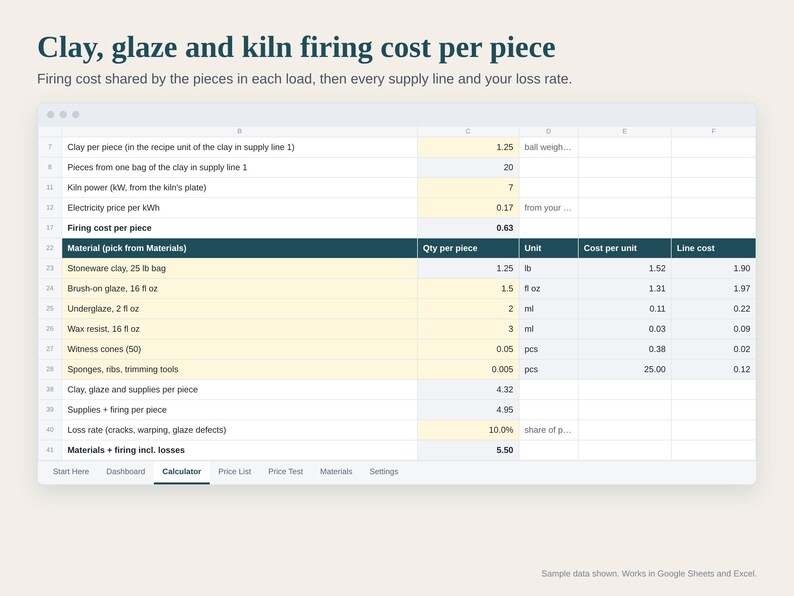Switch to the Dashboard tab
This screenshot has width=794, height=596.
[126, 471]
